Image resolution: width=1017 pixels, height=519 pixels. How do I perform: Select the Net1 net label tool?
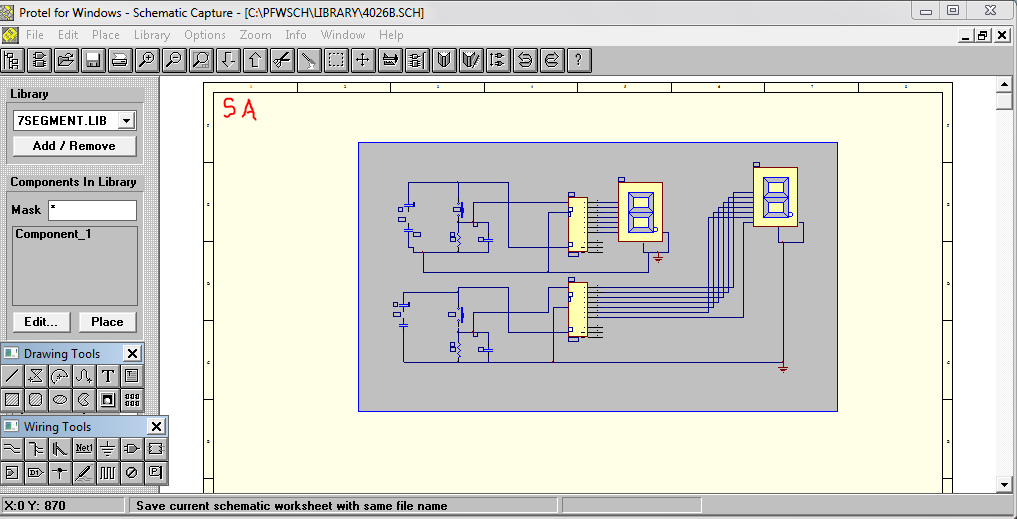click(x=84, y=448)
